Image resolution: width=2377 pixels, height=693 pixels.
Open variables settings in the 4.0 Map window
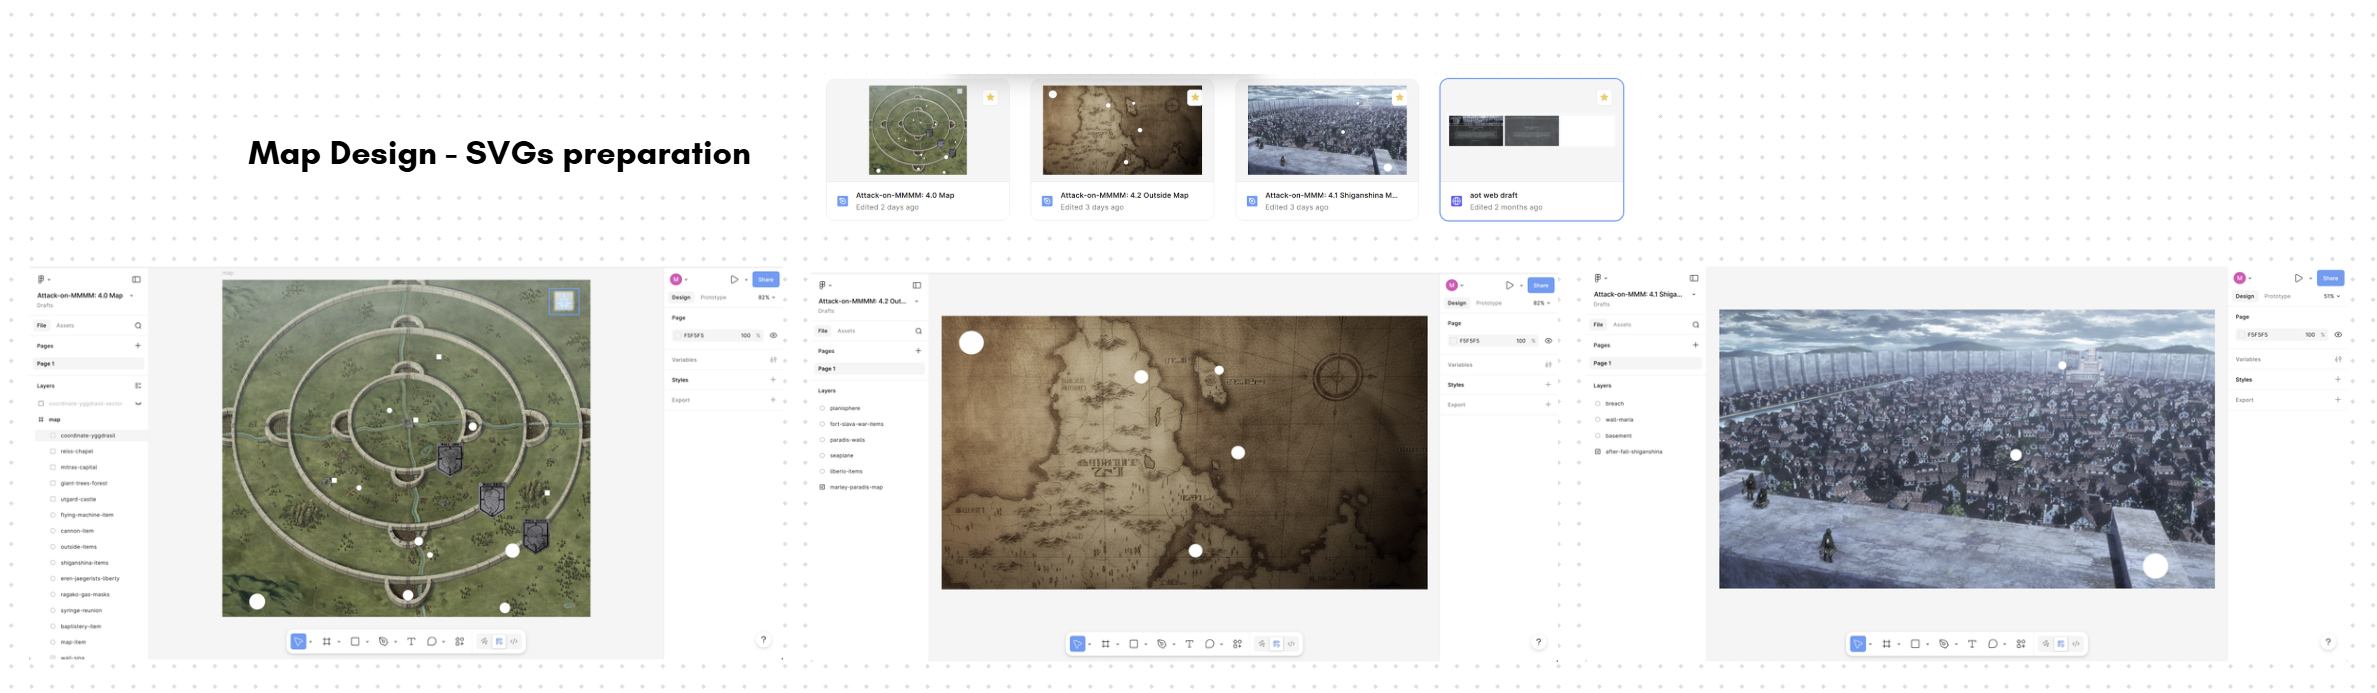(x=773, y=360)
